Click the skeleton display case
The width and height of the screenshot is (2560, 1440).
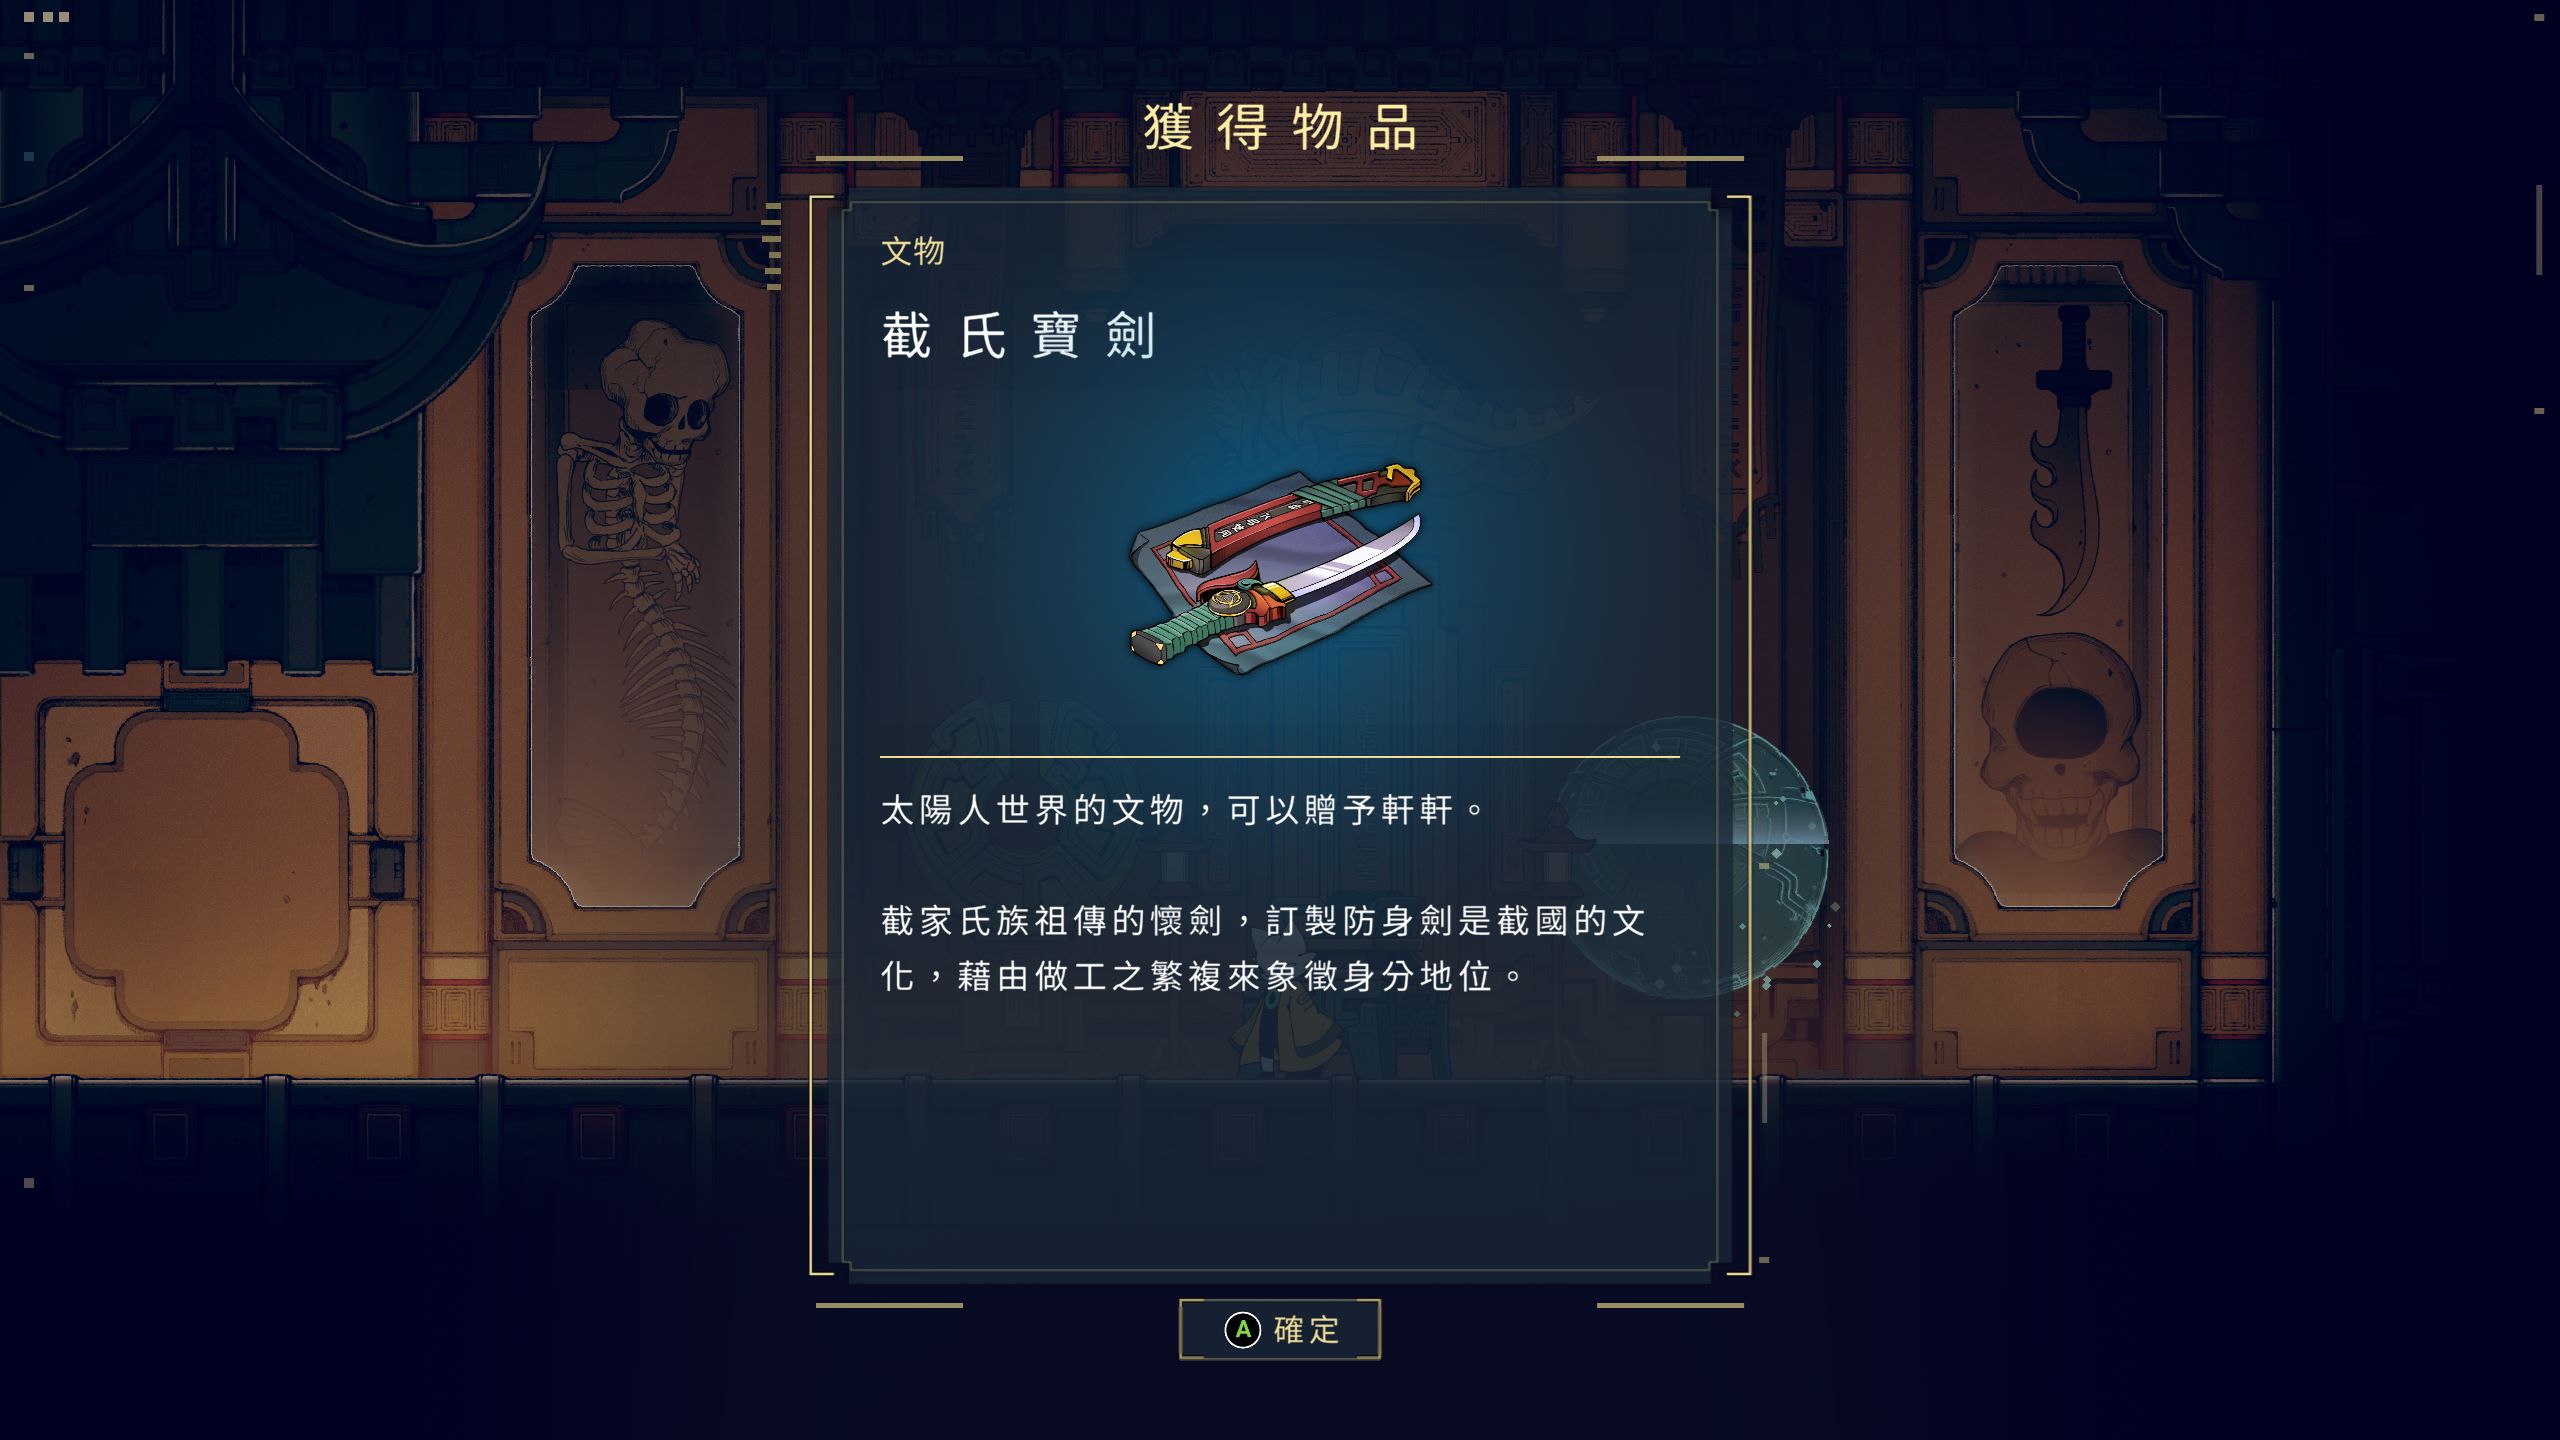[635, 585]
